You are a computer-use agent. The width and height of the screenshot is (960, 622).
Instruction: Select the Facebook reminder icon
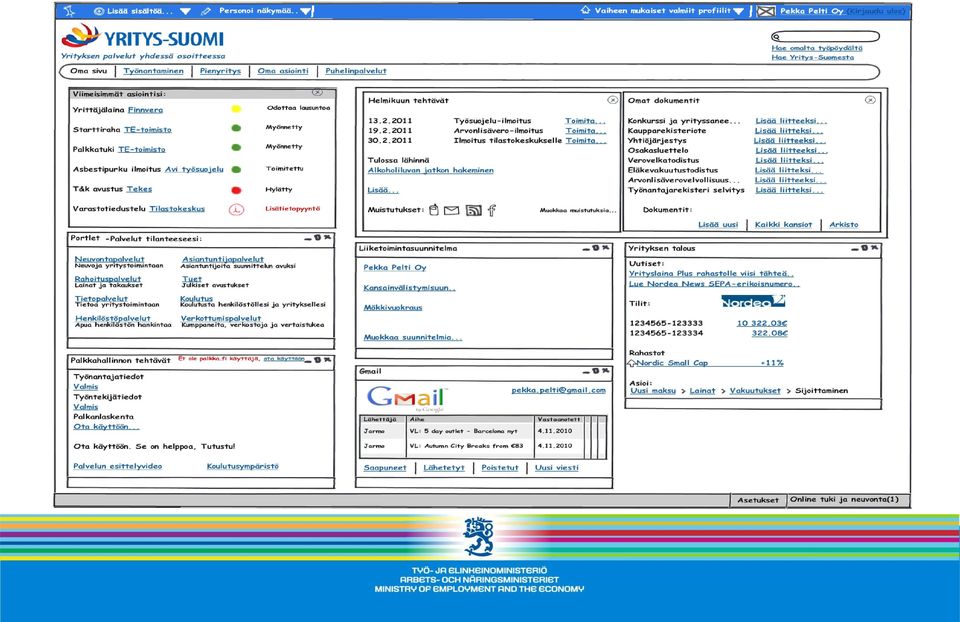coord(492,211)
